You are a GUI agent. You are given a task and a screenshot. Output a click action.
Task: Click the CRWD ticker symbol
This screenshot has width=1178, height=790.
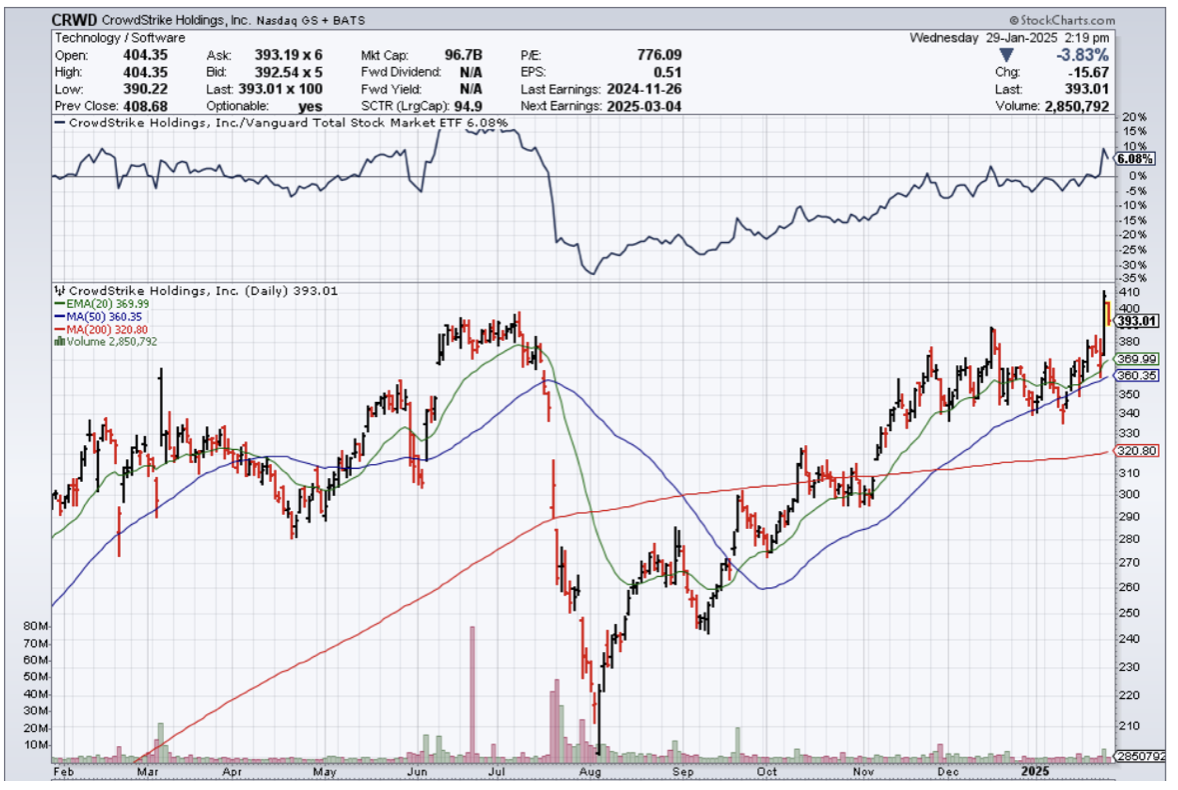point(75,20)
